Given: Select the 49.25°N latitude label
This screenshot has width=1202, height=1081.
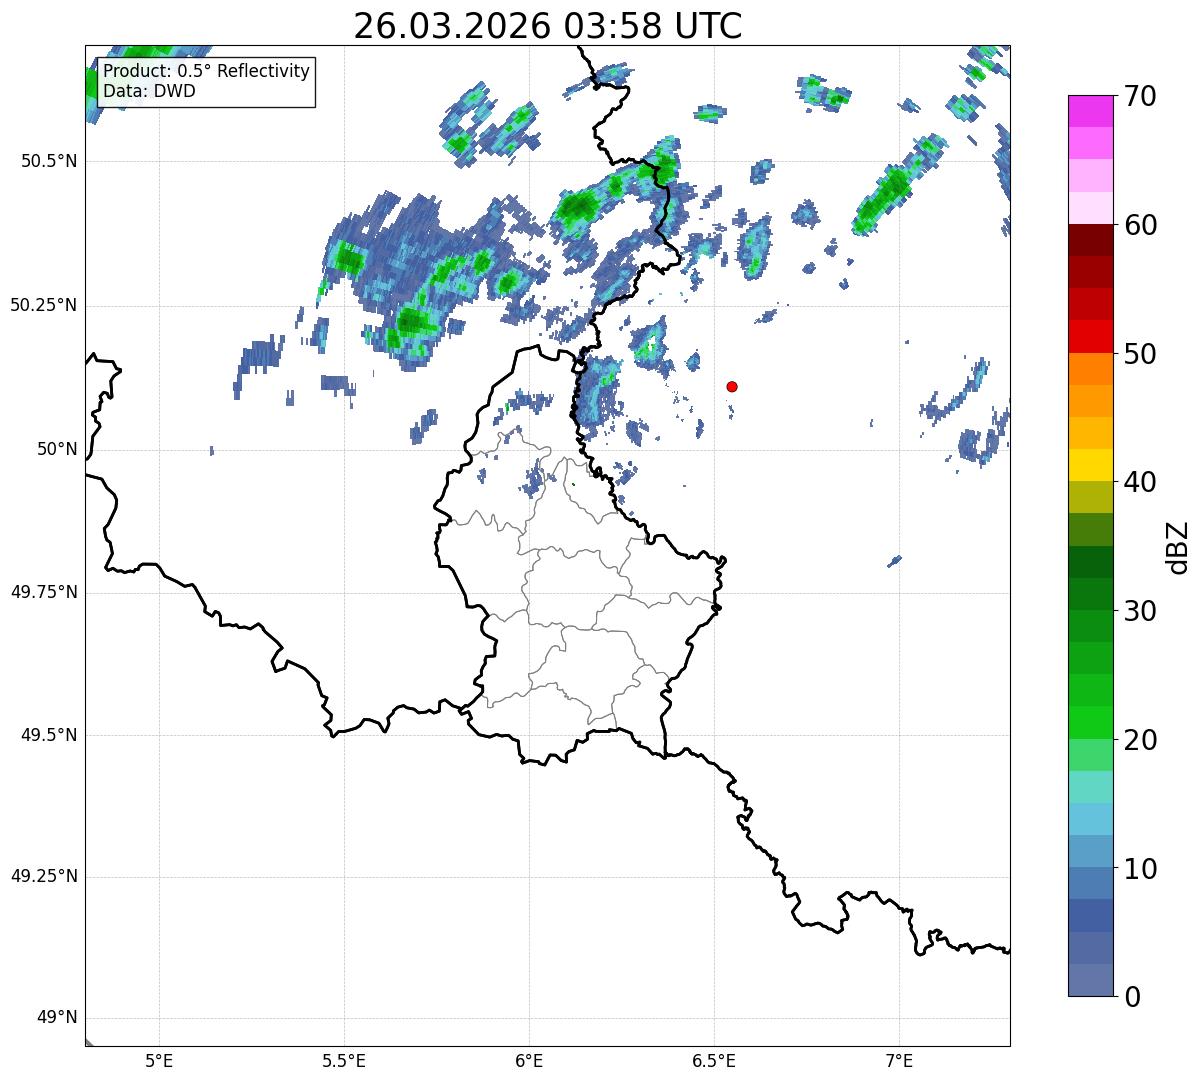Looking at the screenshot, I should 44,877.
